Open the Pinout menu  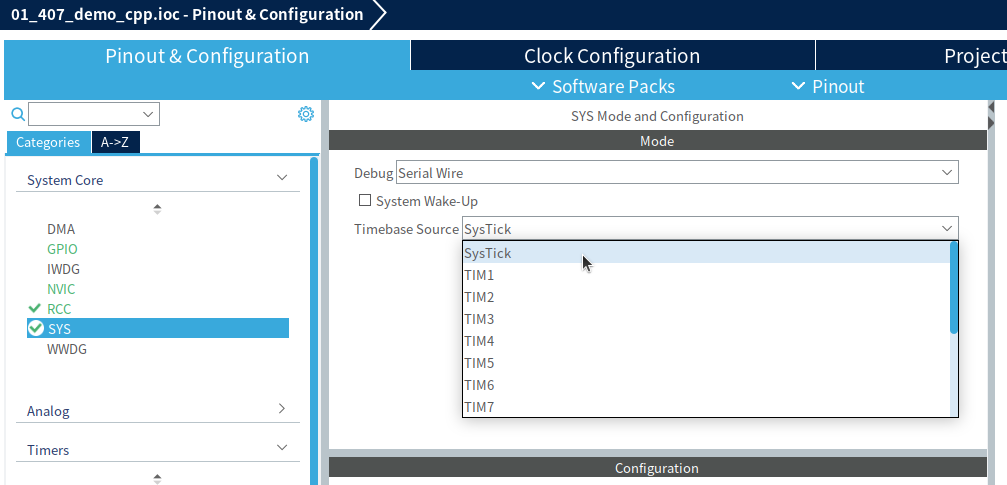[x=828, y=86]
